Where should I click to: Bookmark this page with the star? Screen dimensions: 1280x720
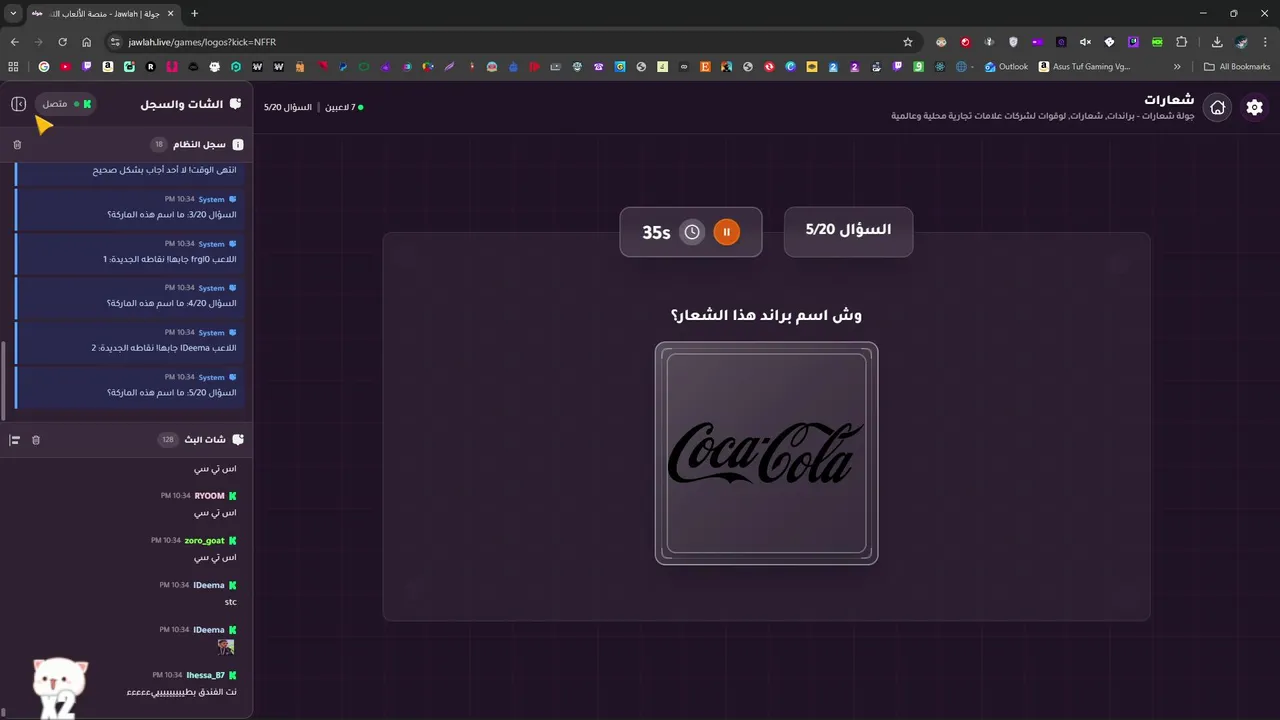click(x=908, y=42)
